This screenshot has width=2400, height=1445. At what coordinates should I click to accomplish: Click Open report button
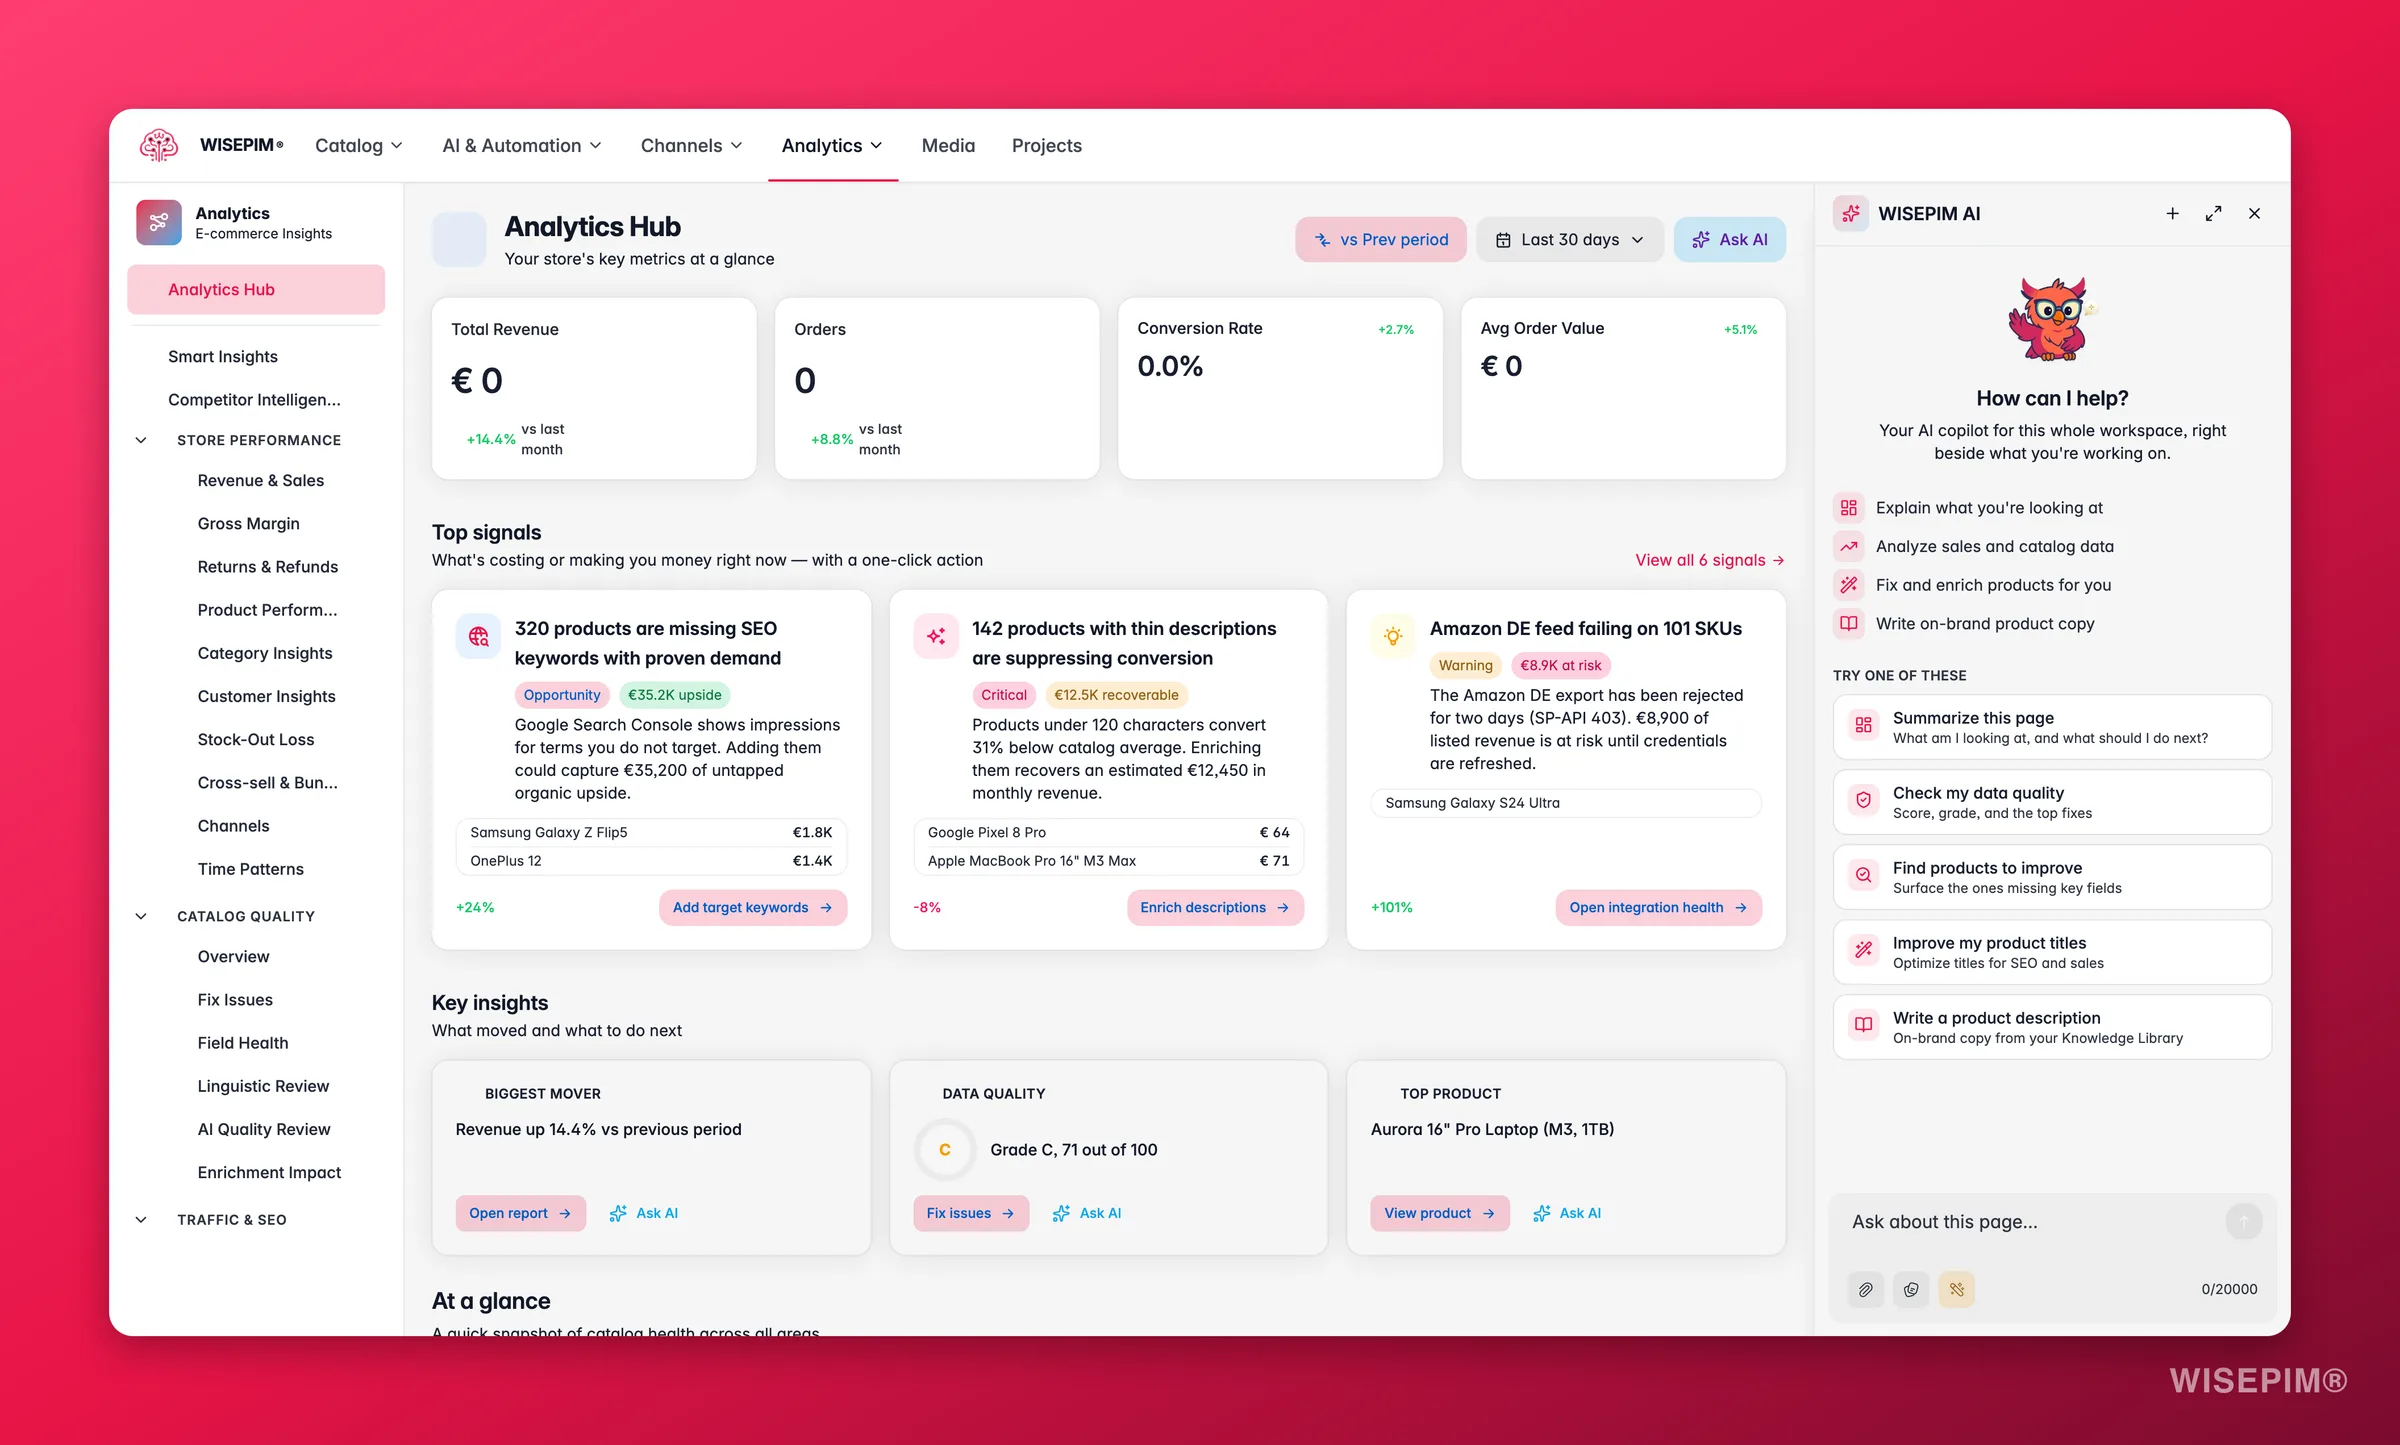(x=520, y=1213)
